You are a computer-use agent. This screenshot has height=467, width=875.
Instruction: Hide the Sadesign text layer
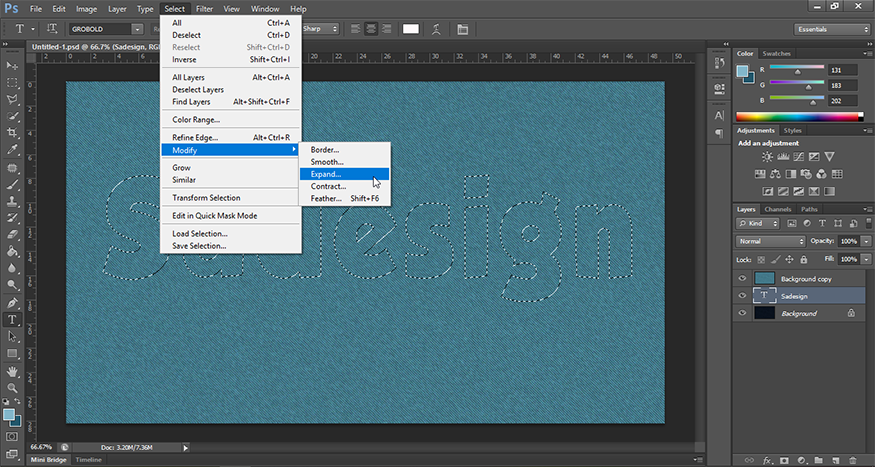(x=742, y=296)
